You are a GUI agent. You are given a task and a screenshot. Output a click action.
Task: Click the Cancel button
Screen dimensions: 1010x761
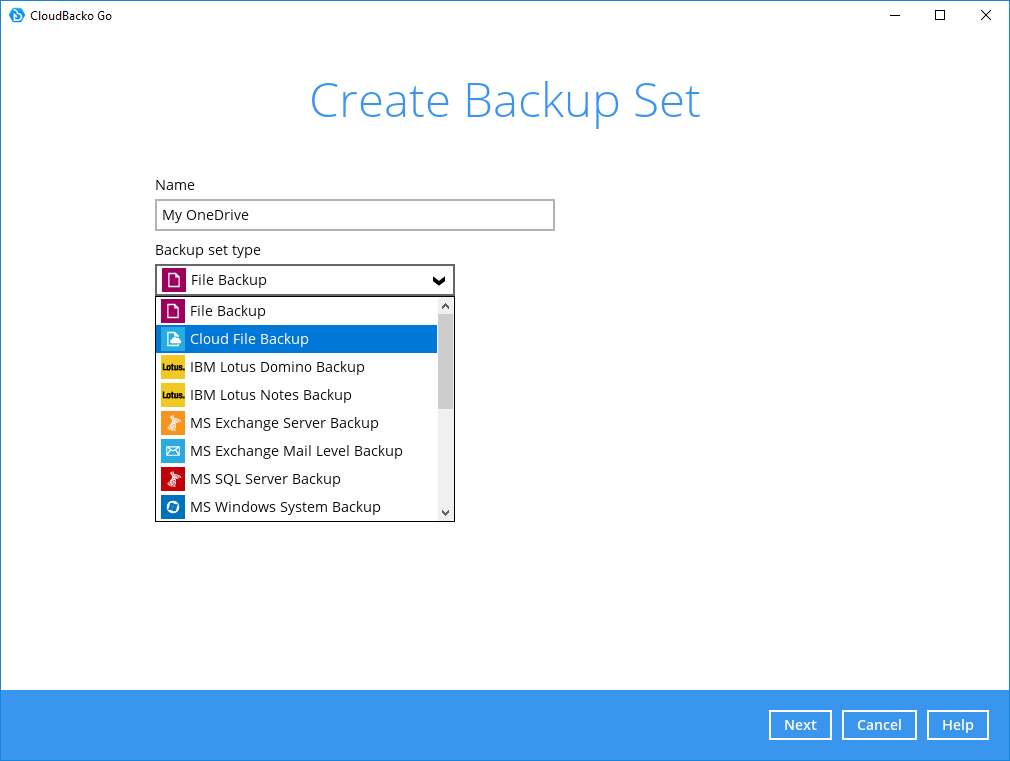(879, 725)
